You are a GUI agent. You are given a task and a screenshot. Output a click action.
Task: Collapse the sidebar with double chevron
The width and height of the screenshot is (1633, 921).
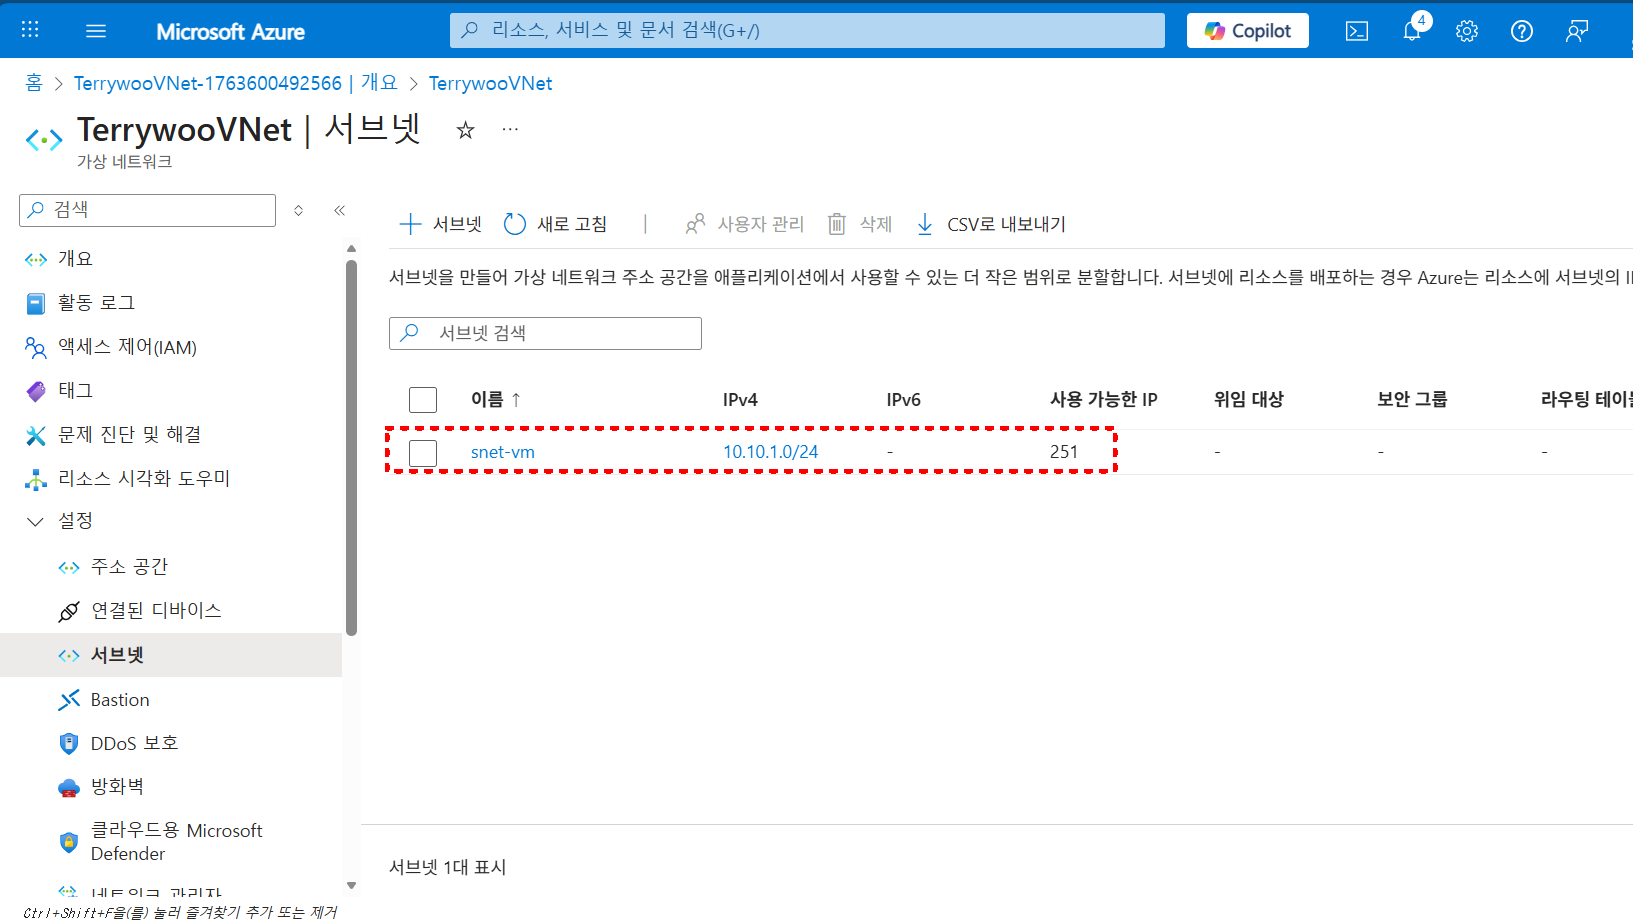[339, 210]
